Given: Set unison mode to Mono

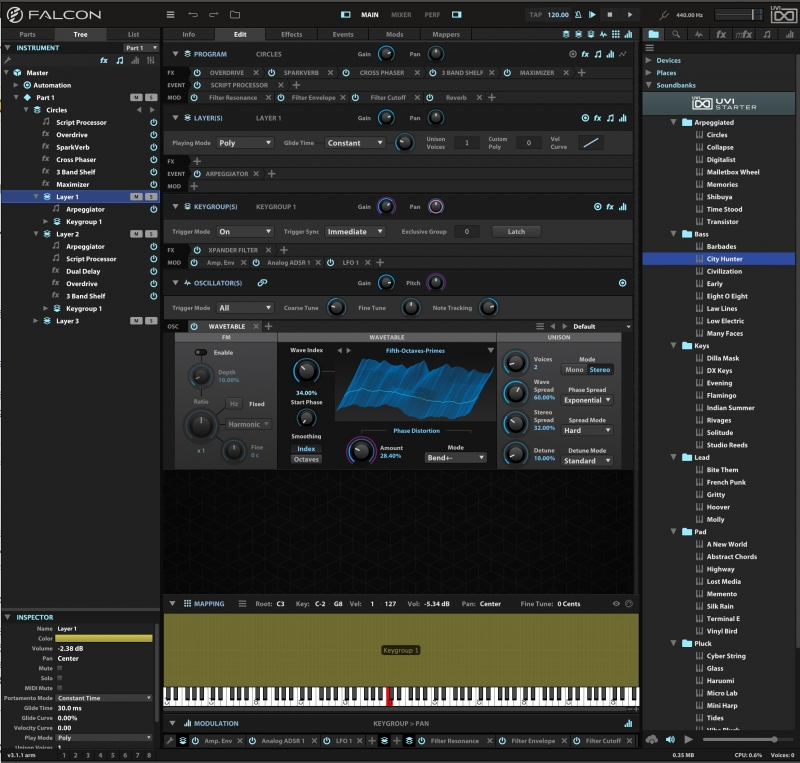Looking at the screenshot, I should point(574,370).
